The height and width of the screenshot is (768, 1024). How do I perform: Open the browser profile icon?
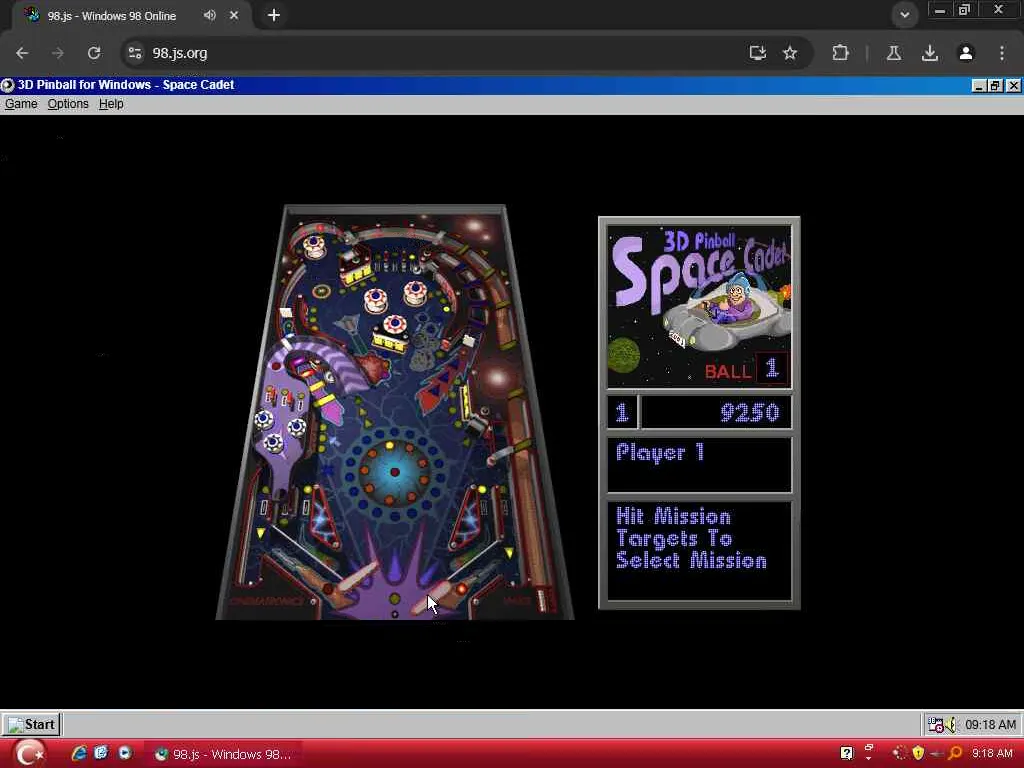coord(966,53)
